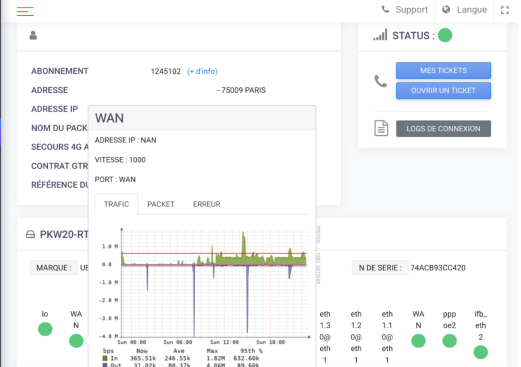Click the graph Max value 1.82M
The width and height of the screenshot is (521, 367).
[216, 358]
